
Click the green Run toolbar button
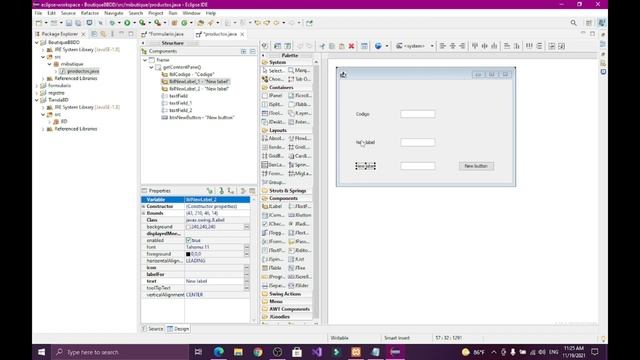pos(127,23)
